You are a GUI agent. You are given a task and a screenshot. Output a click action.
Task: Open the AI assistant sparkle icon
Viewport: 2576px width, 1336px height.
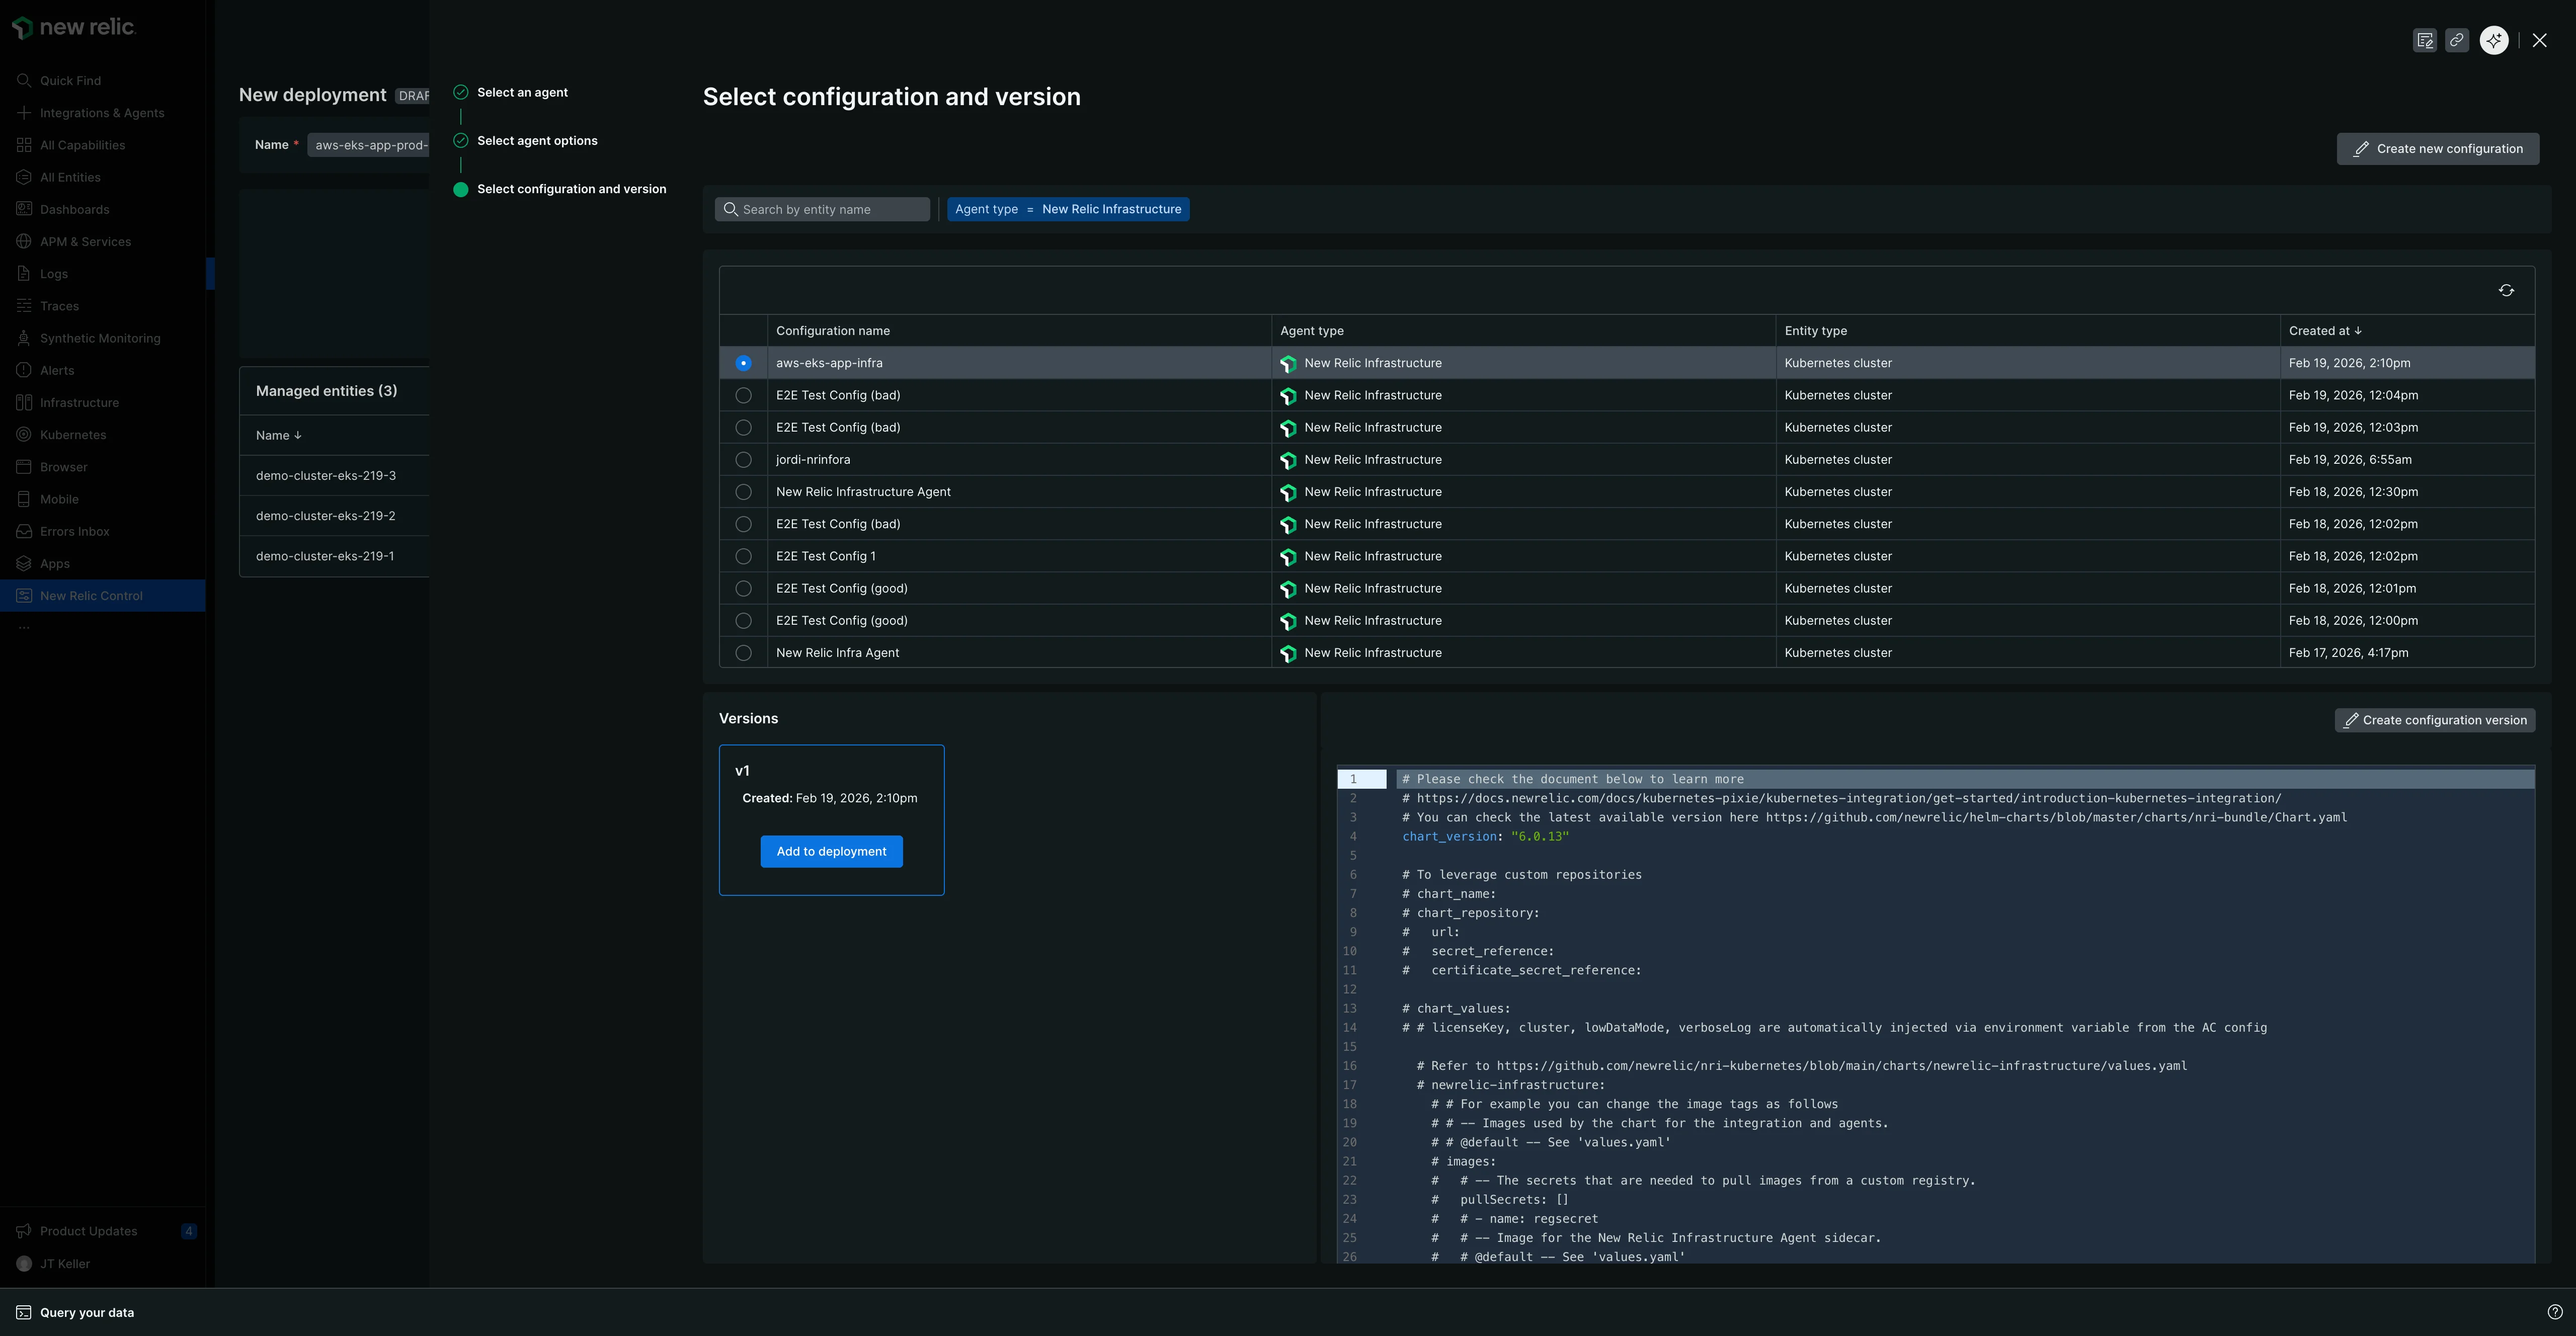click(x=2492, y=40)
